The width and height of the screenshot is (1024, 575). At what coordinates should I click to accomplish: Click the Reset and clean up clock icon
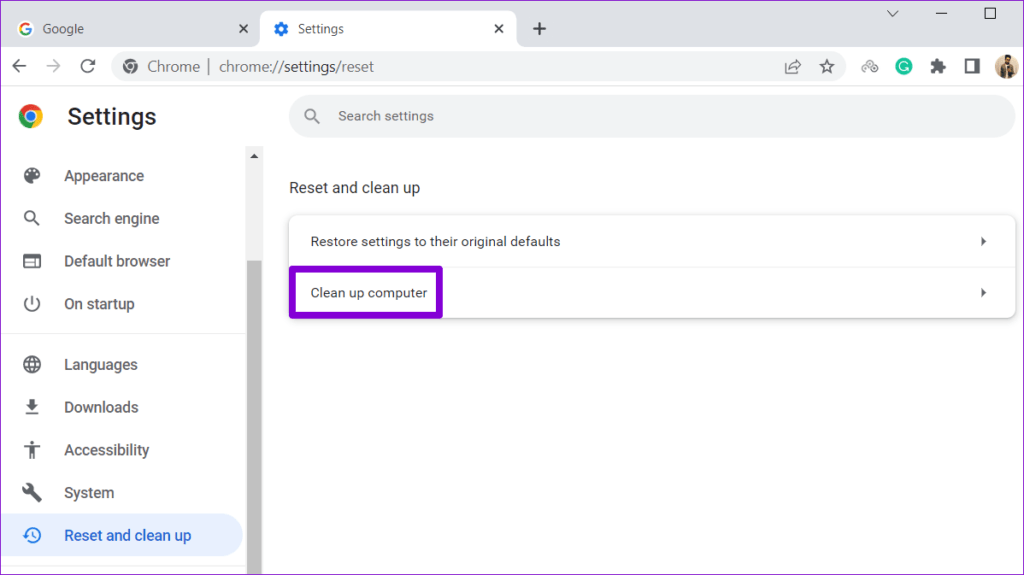[x=32, y=535]
